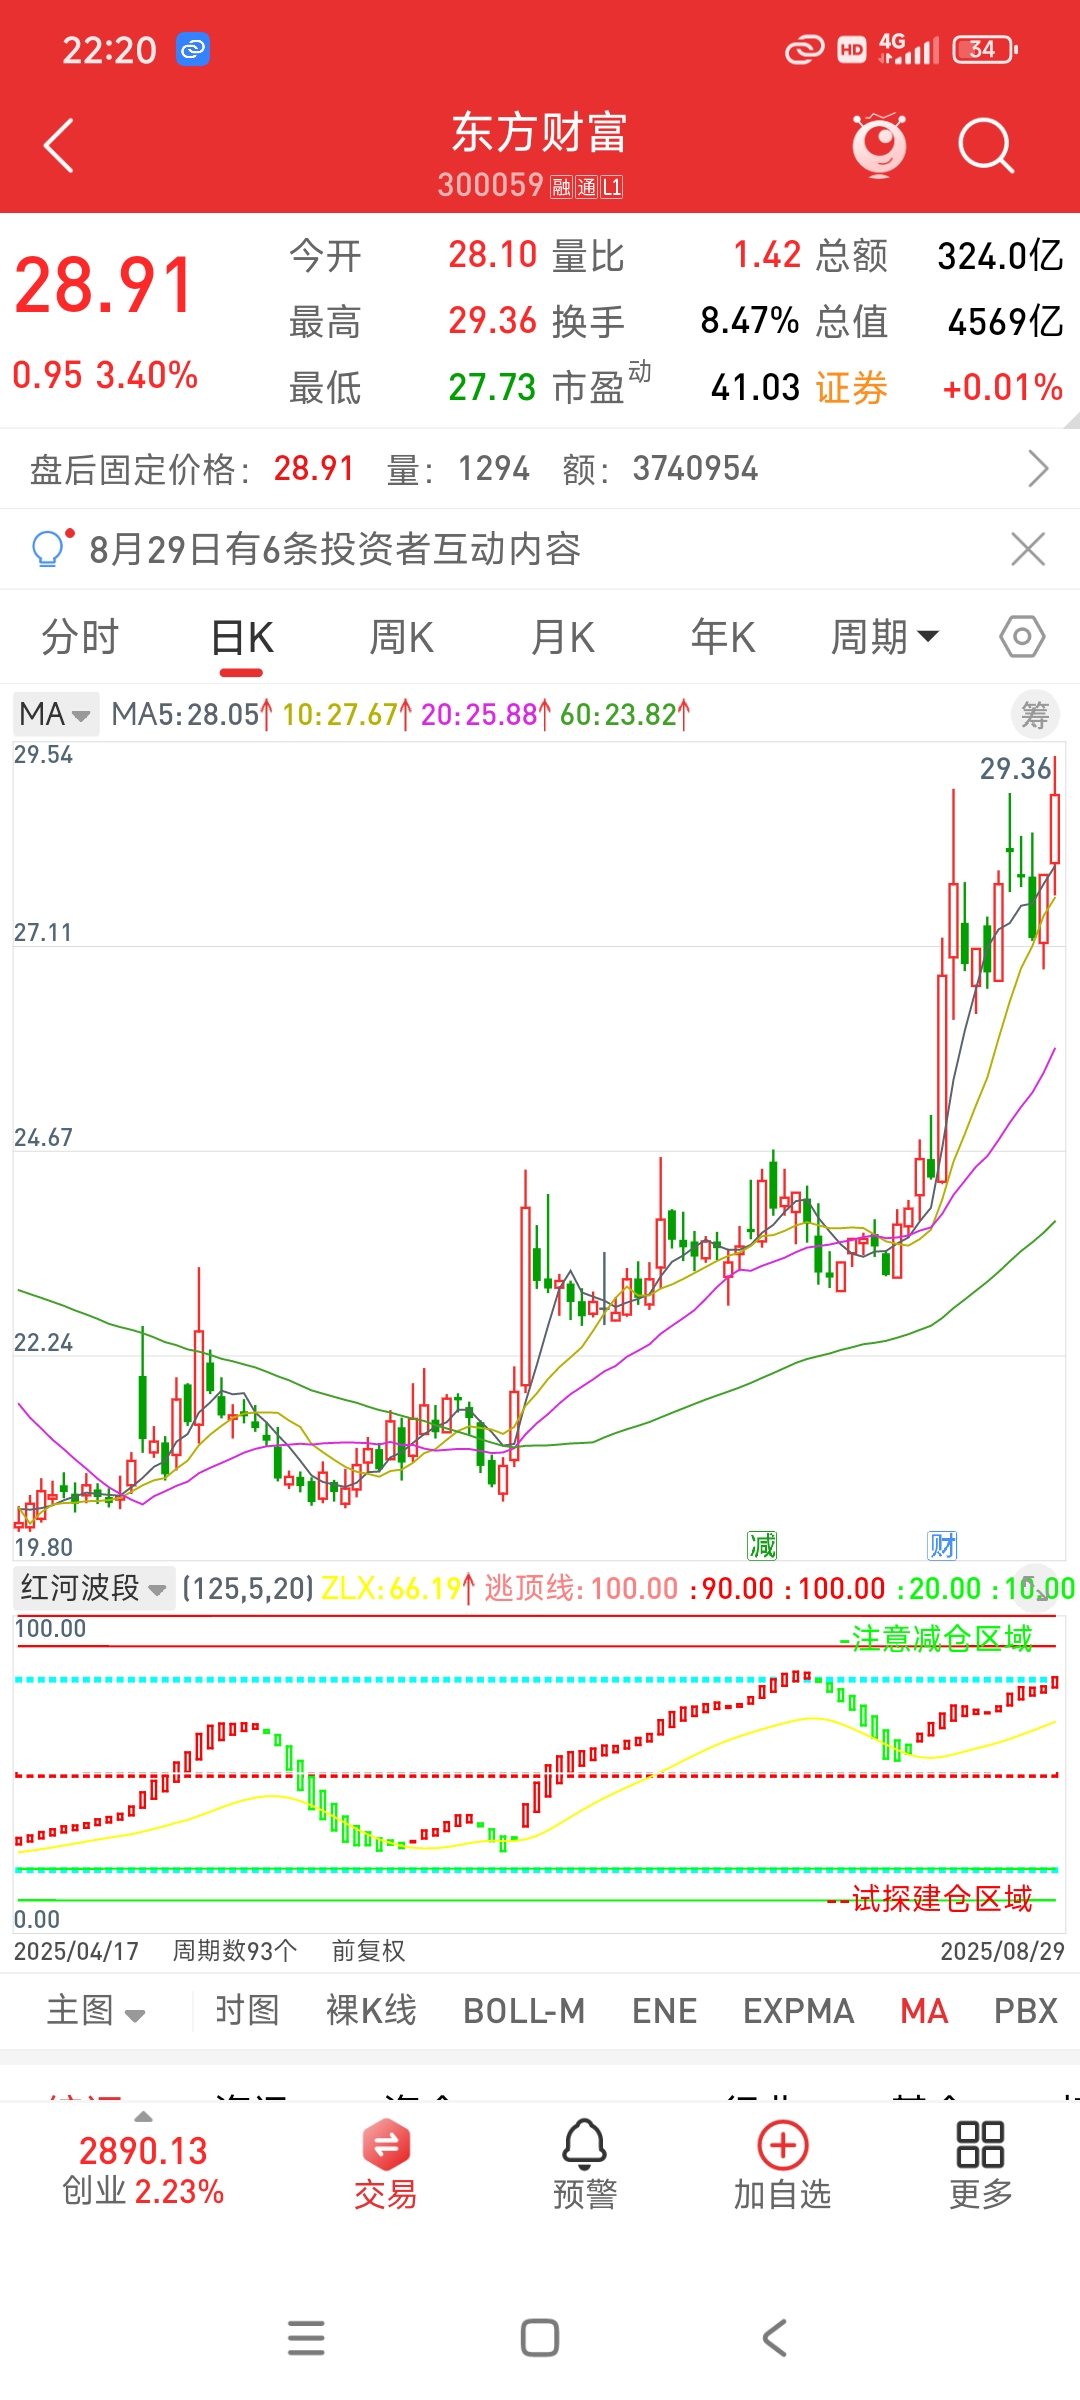
Task: Tap the current price 28.91
Action: [x=104, y=286]
